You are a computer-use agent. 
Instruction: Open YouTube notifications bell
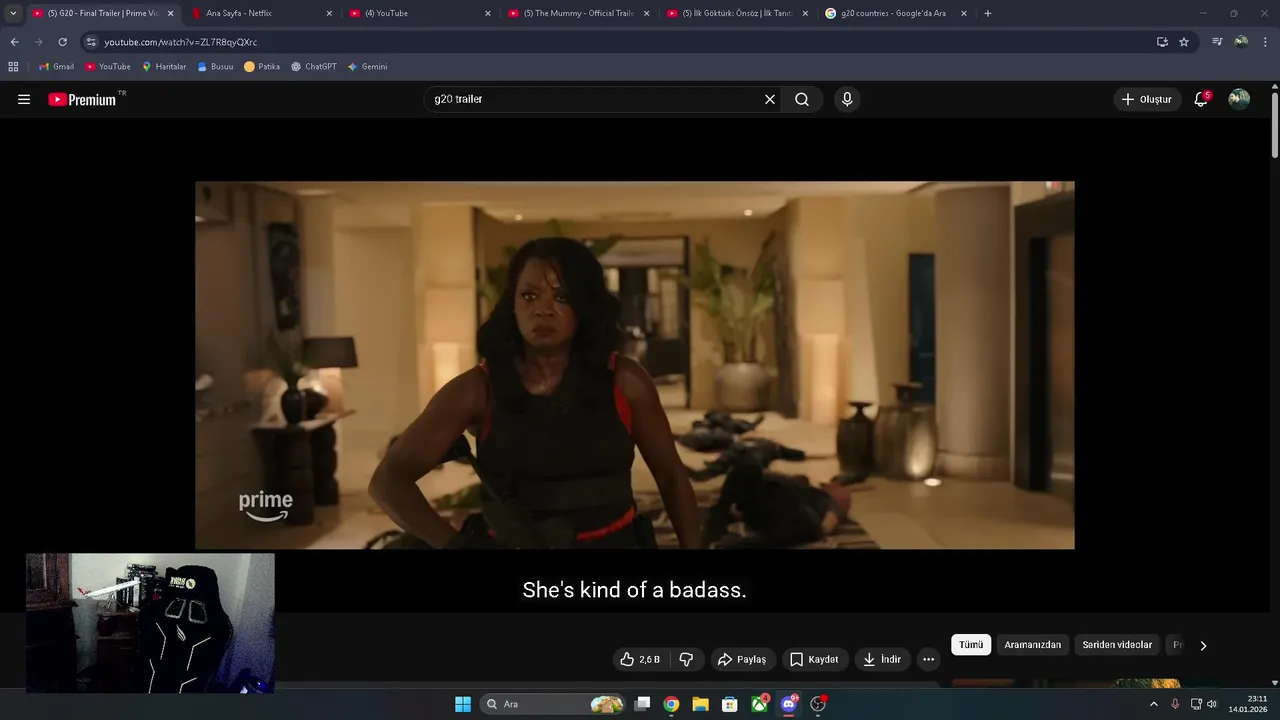[x=1201, y=99]
